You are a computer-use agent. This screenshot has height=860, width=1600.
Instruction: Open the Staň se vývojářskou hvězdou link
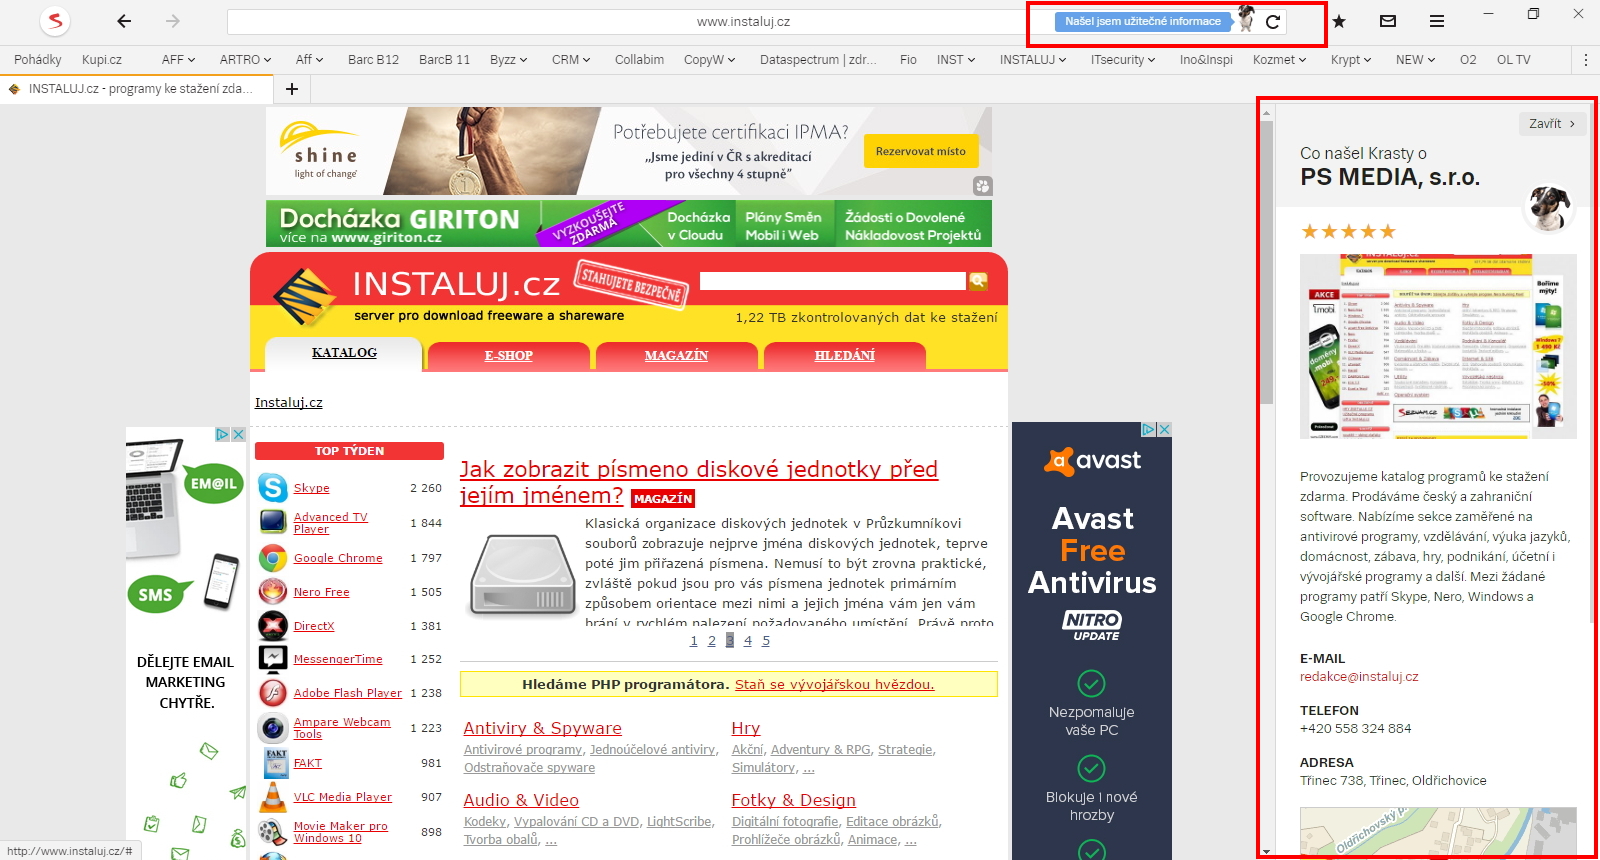(x=834, y=685)
